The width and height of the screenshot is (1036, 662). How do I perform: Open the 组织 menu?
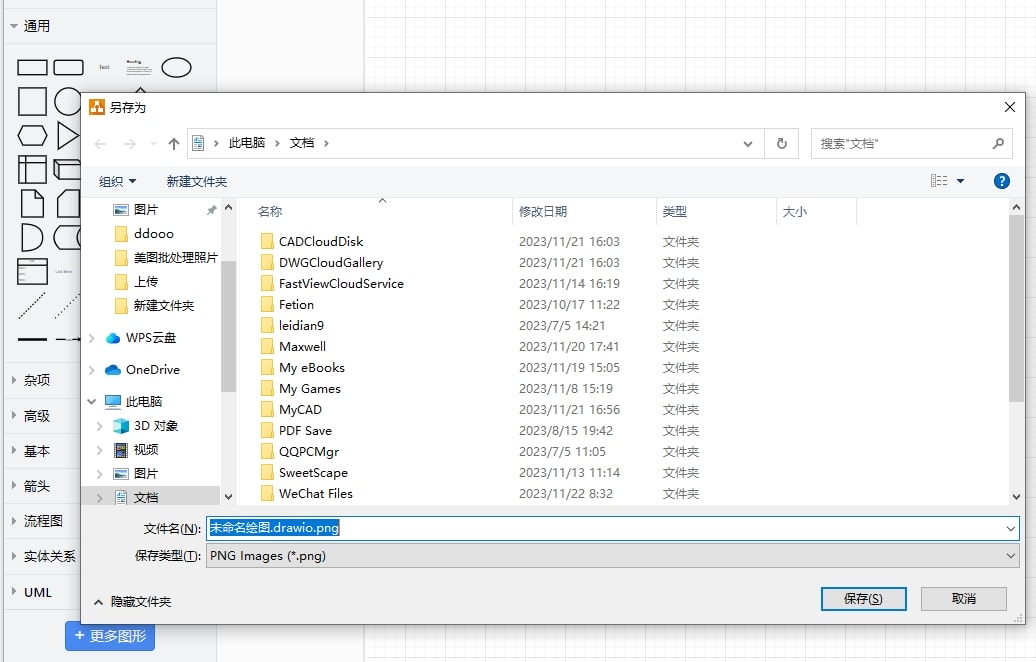117,181
